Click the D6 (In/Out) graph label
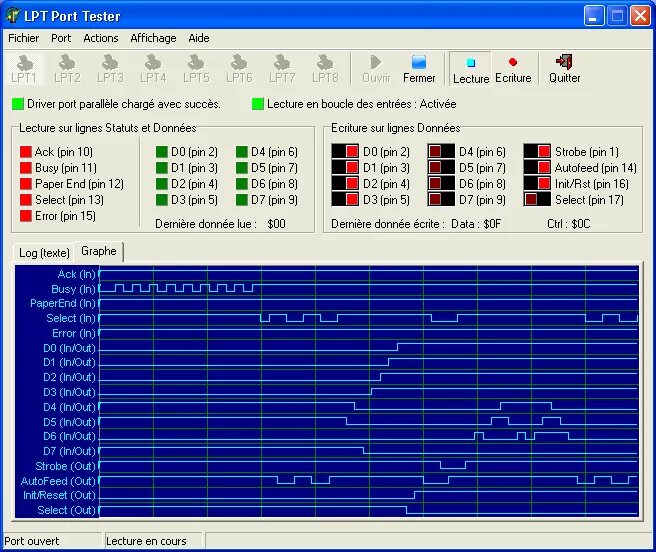This screenshot has height=552, width=656. pyautogui.click(x=69, y=436)
